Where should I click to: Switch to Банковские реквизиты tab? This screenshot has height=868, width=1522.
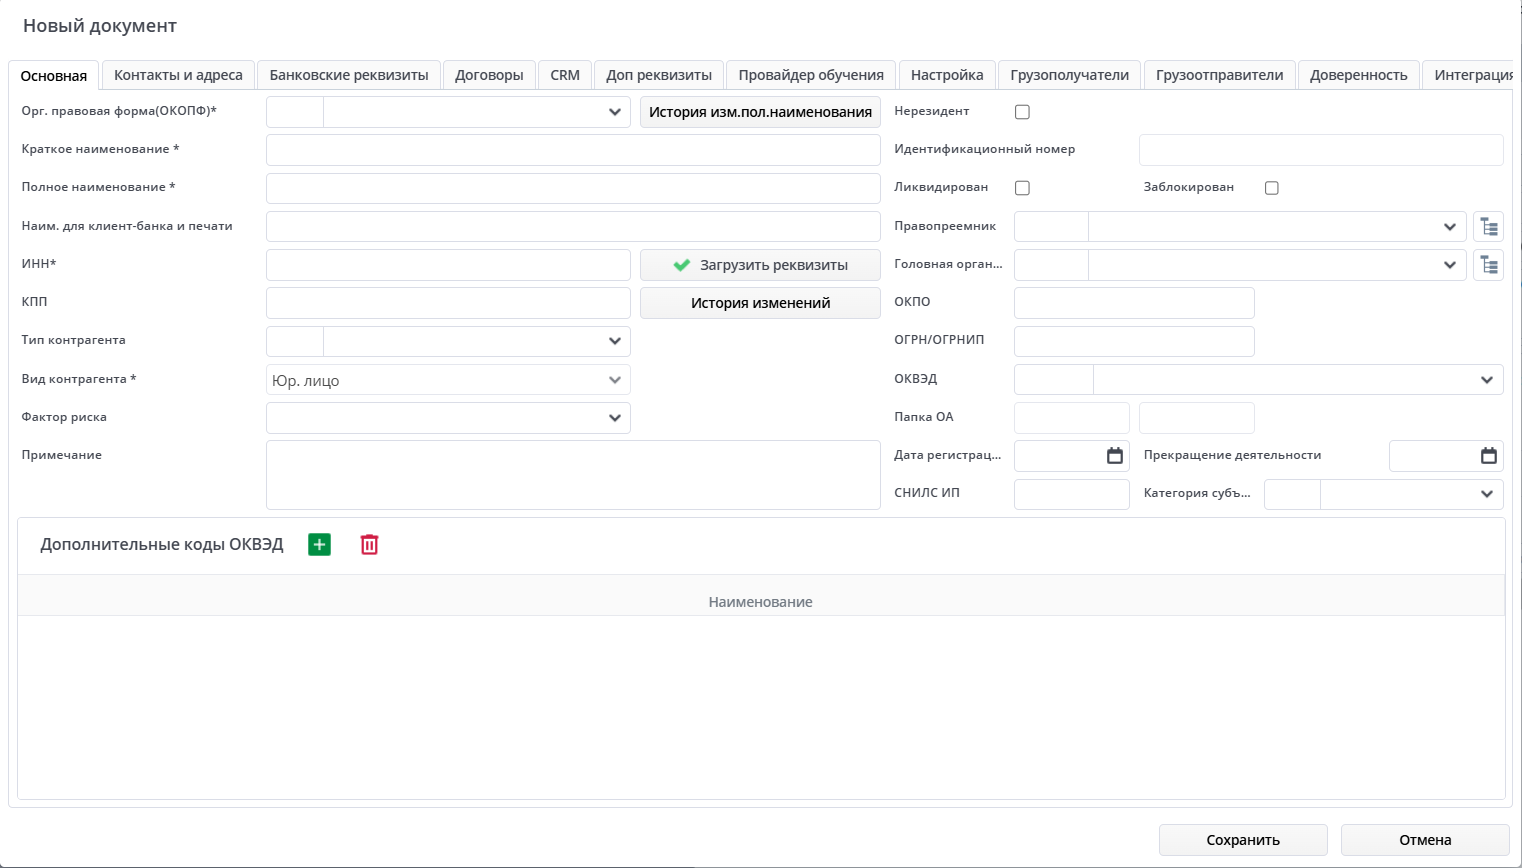349,75
